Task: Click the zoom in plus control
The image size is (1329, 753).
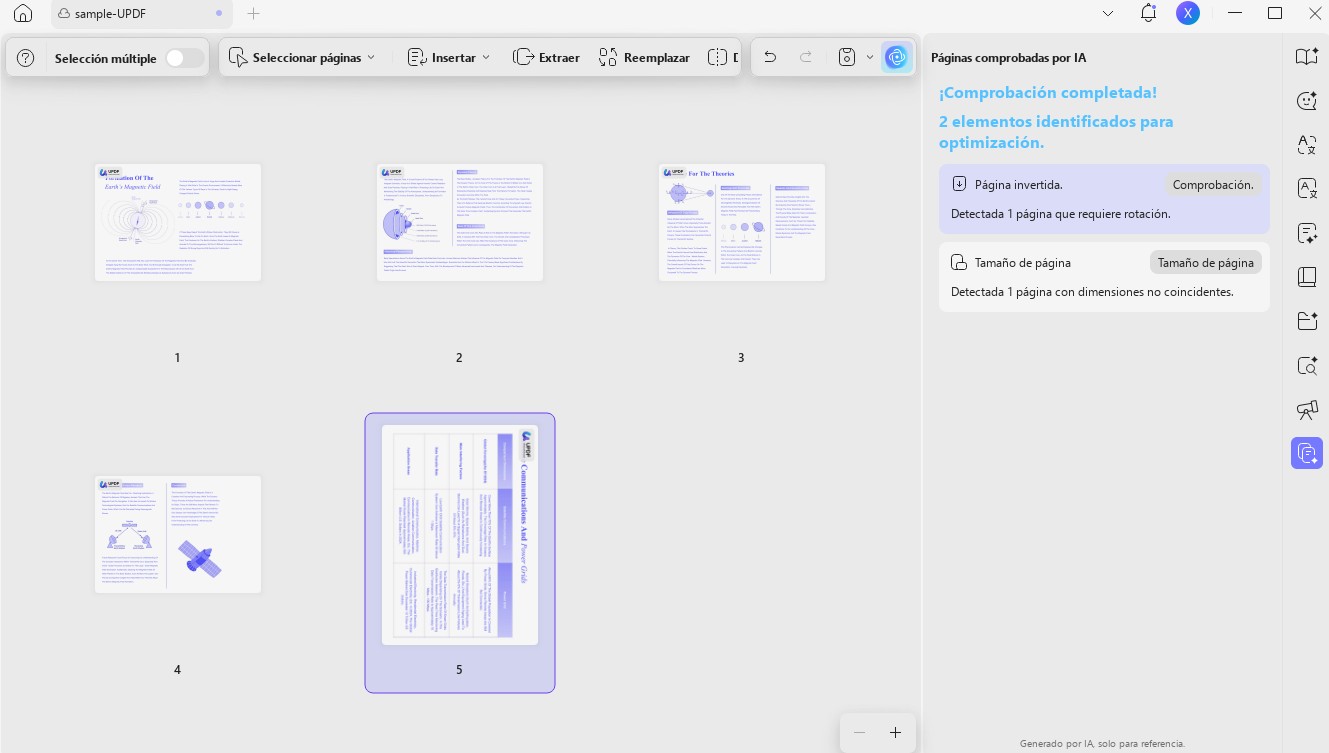Action: point(895,732)
